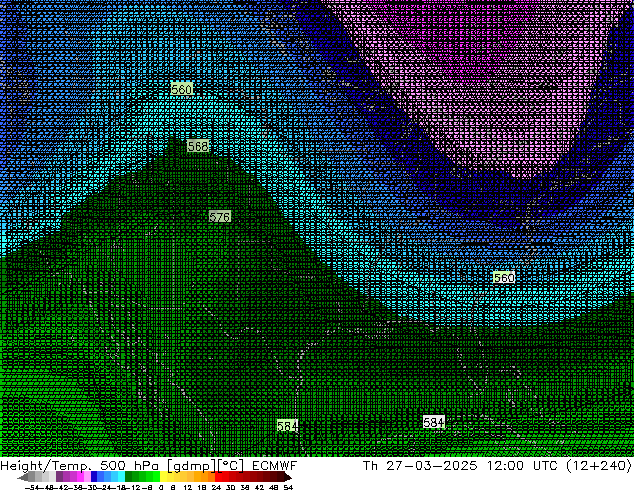This screenshot has height=490, width=634.
Task: Click the 568 contour label
Action: 198,146
